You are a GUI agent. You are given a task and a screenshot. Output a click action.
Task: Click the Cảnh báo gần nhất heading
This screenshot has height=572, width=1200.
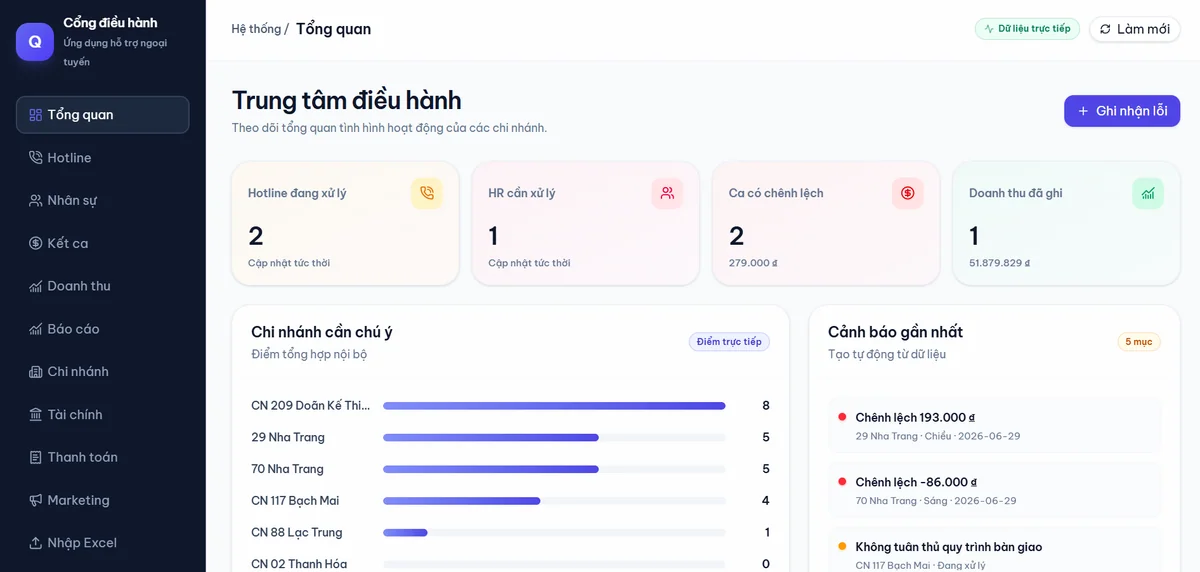895,332
